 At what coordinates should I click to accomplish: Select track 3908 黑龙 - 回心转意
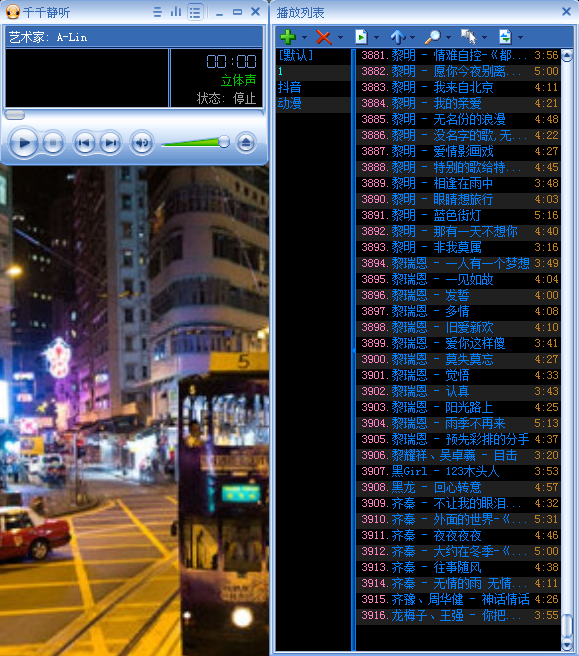pyautogui.click(x=459, y=487)
